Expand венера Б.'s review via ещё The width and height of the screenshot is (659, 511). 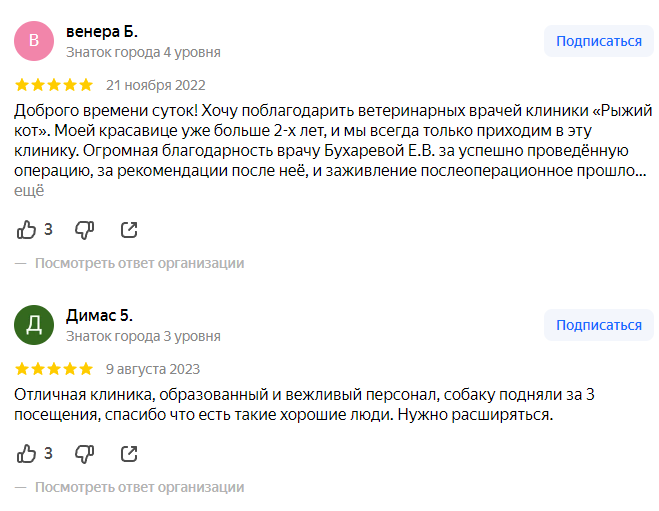pos(29,191)
